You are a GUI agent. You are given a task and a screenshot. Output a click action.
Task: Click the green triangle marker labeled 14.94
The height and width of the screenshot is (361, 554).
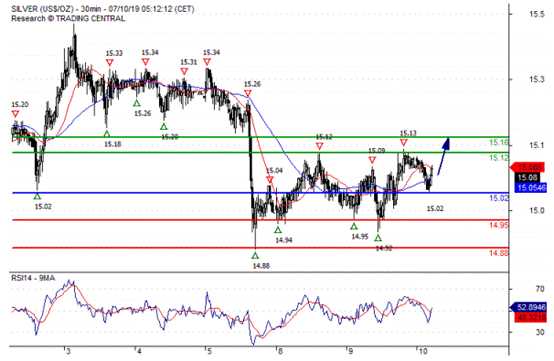pyautogui.click(x=278, y=230)
